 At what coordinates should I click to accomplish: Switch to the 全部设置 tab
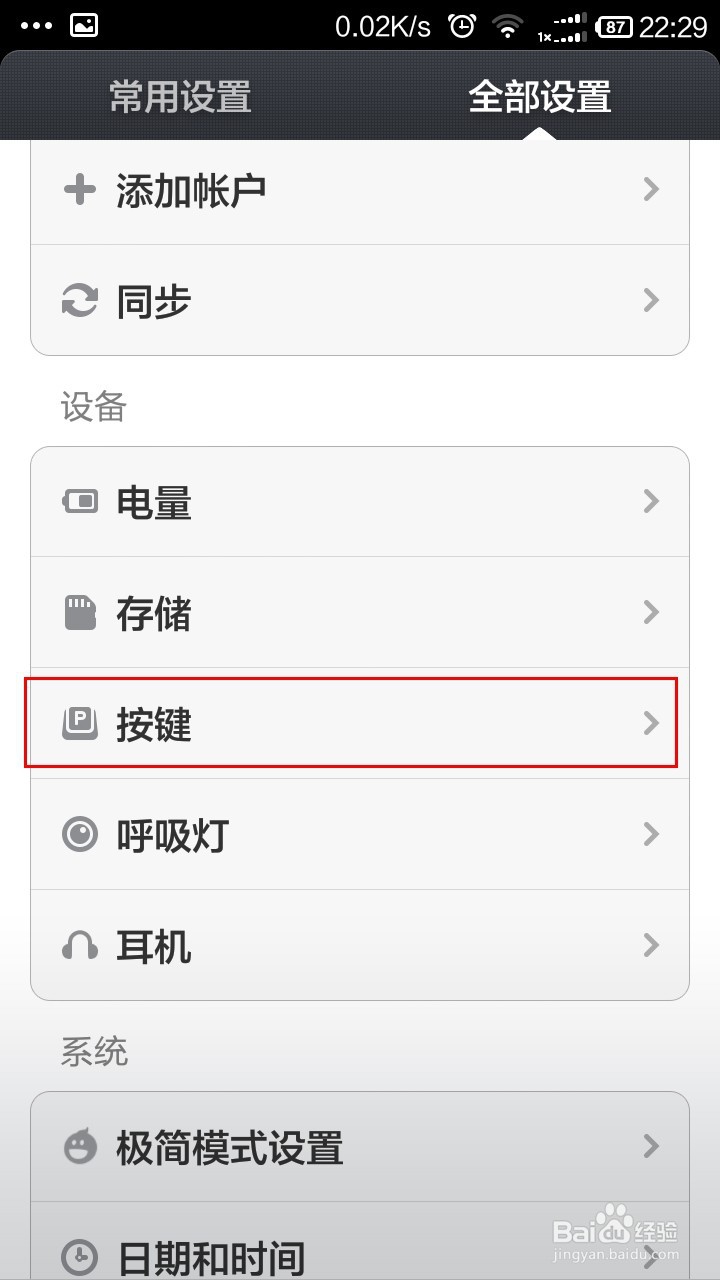pyautogui.click(x=540, y=97)
